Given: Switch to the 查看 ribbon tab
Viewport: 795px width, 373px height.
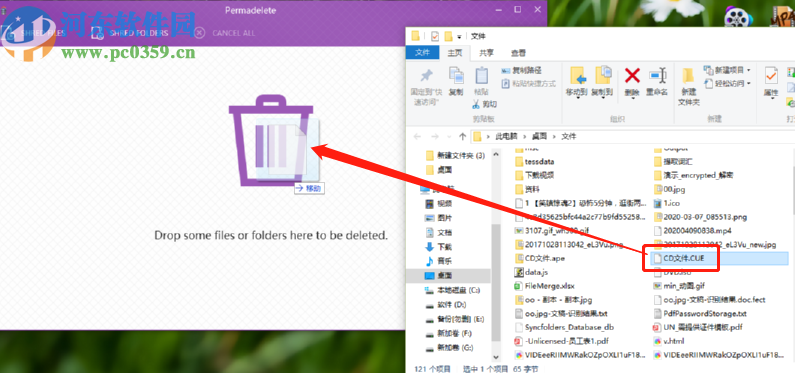Looking at the screenshot, I should tap(518, 53).
